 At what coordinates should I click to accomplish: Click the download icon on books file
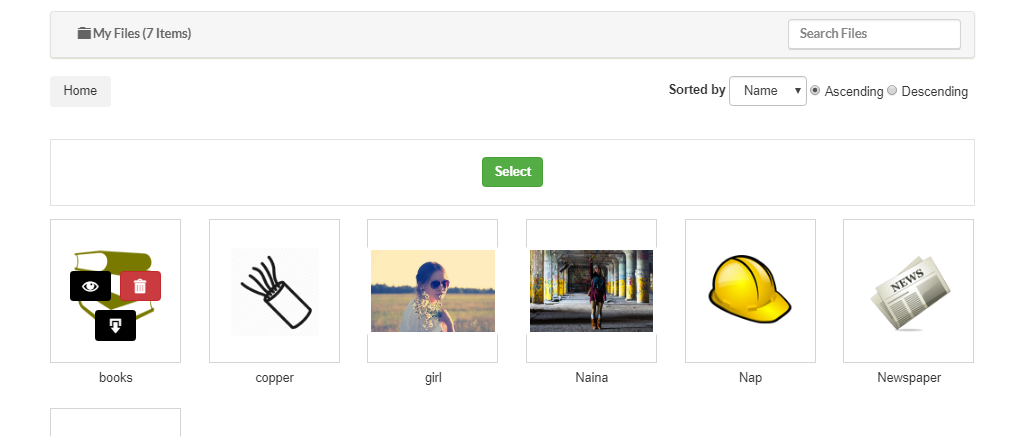pyautogui.click(x=115, y=325)
